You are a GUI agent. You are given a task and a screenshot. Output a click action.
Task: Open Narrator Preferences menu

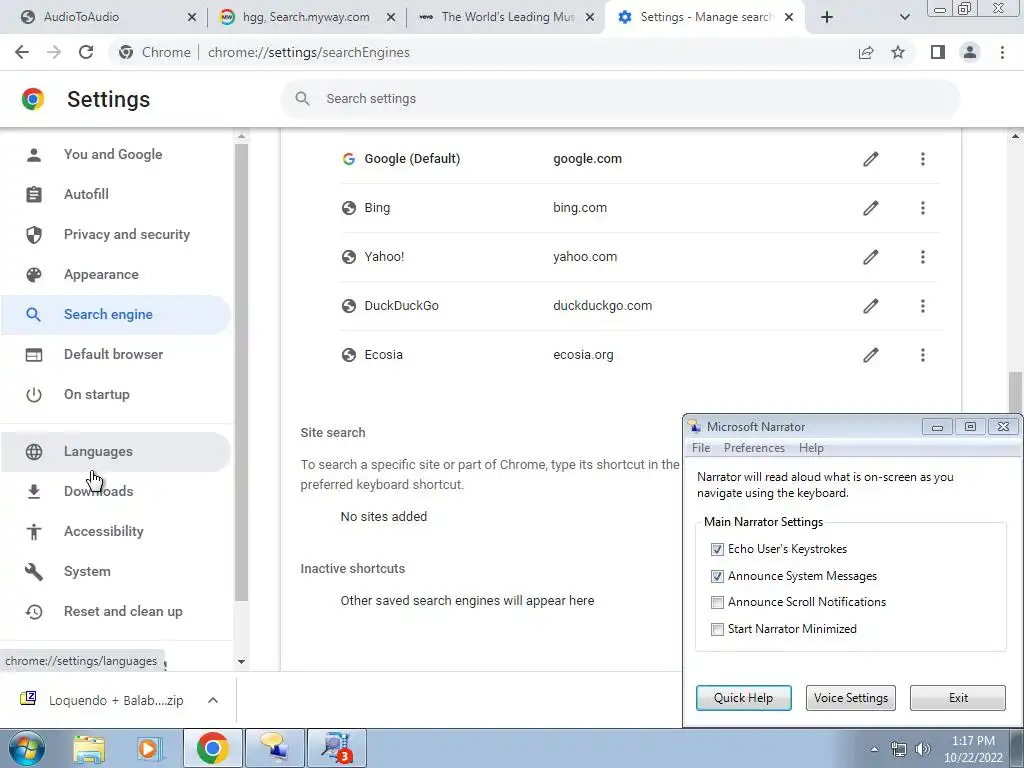754,448
